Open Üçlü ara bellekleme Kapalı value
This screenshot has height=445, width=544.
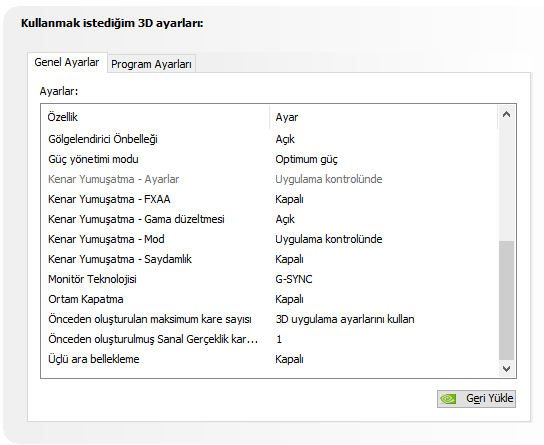pos(289,359)
